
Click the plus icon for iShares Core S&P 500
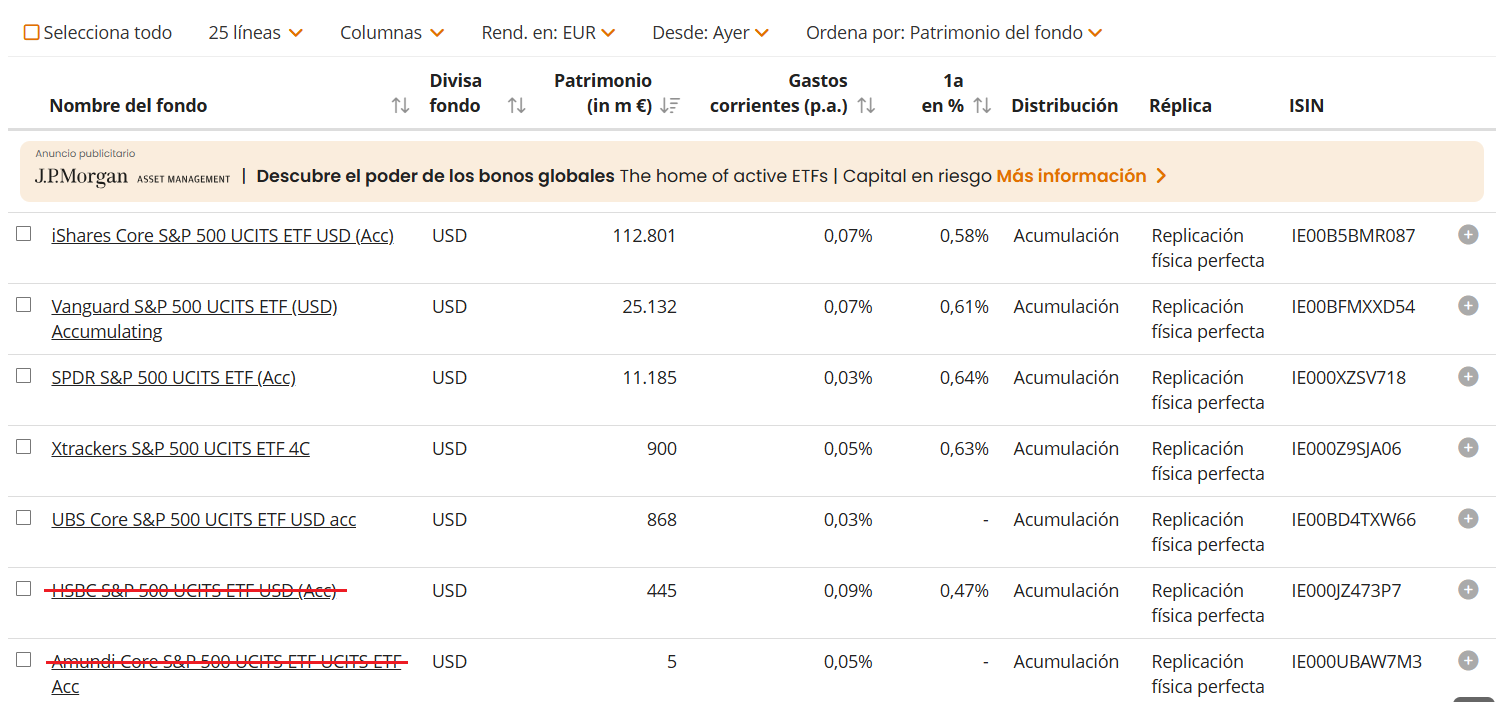[x=1468, y=235]
